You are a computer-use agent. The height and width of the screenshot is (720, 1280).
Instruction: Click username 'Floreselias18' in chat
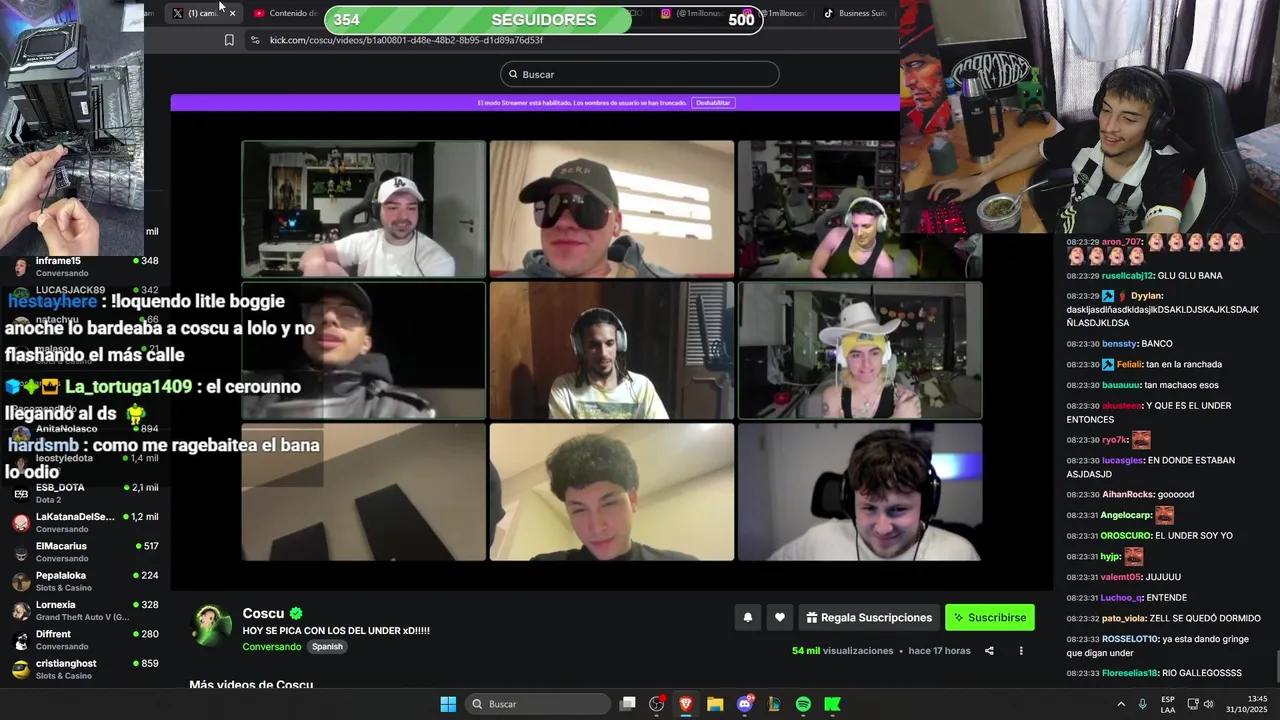(1129, 673)
